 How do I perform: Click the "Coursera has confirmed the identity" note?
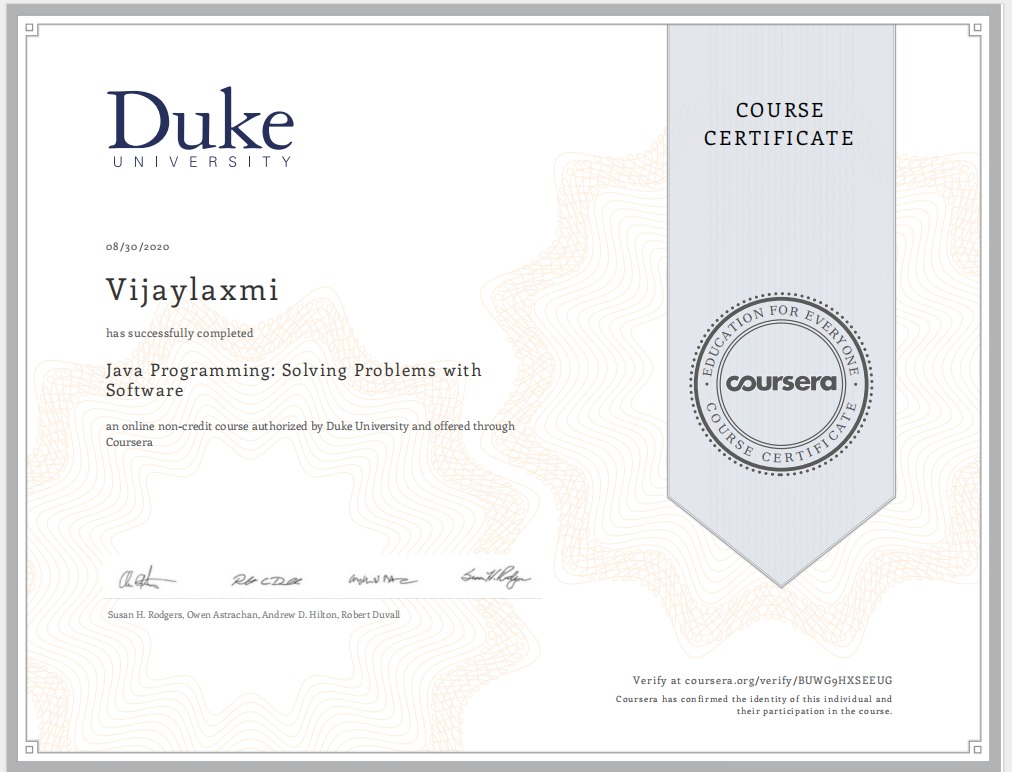754,705
